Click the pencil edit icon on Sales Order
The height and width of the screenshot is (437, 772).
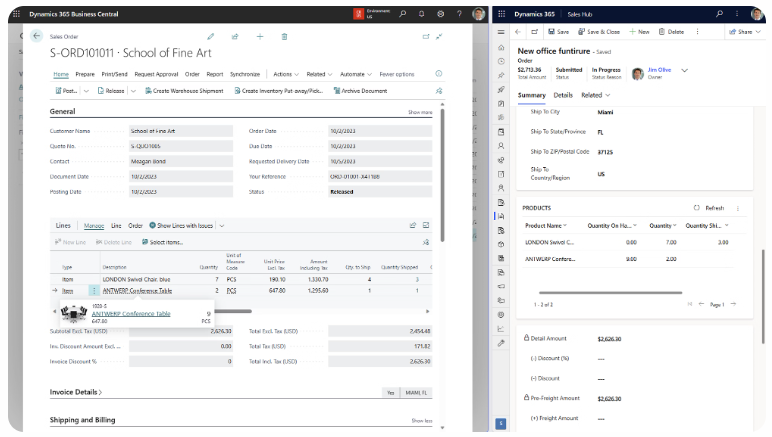[x=211, y=36]
